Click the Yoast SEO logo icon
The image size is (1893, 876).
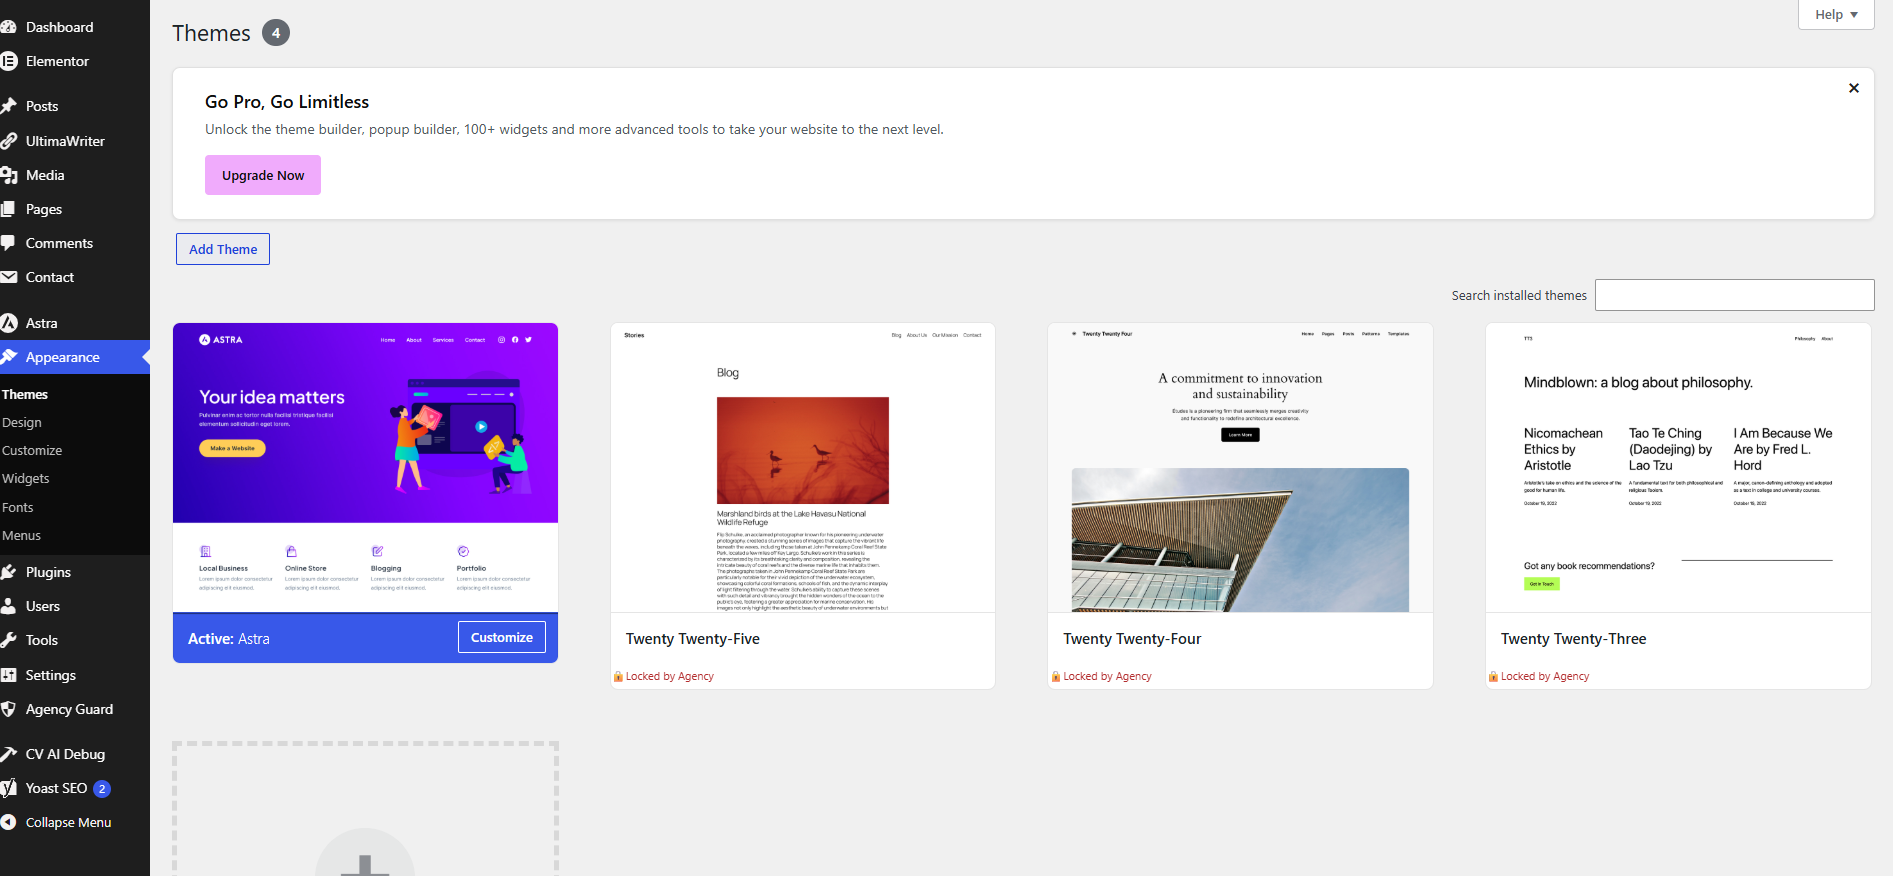[x=8, y=788]
